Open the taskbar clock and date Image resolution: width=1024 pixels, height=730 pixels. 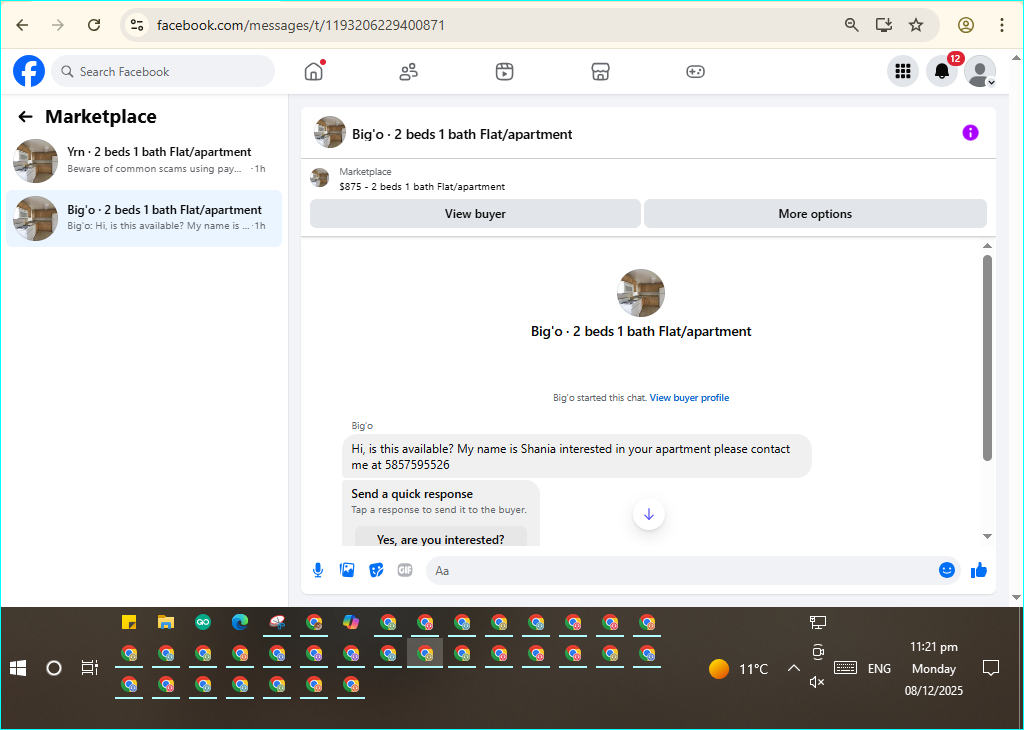click(x=933, y=669)
